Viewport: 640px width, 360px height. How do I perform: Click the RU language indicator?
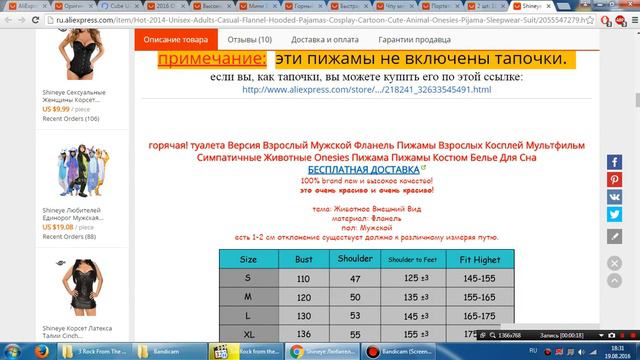(533, 351)
